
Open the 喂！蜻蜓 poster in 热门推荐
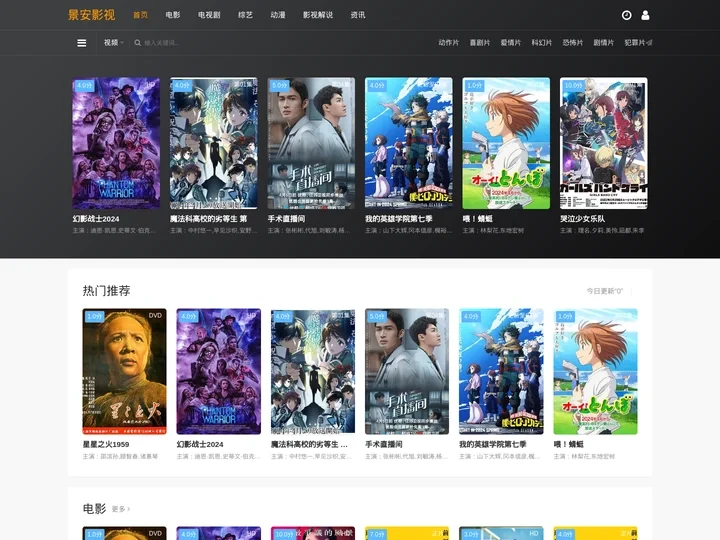[596, 371]
